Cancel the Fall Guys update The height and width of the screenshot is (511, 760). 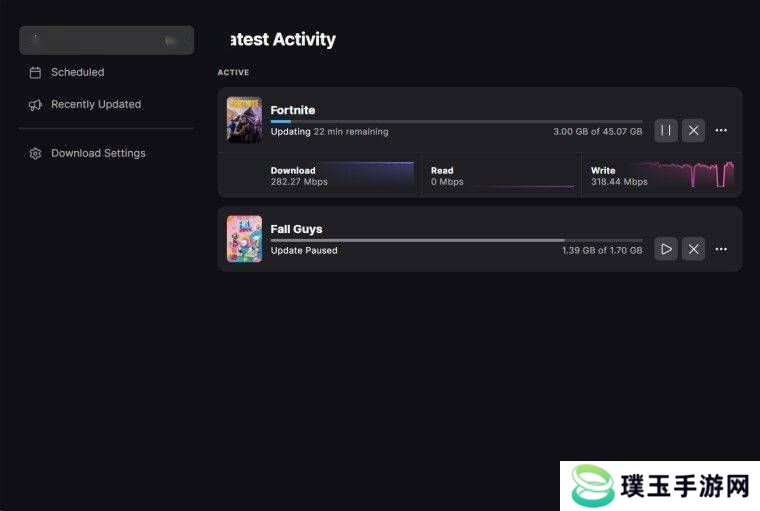[694, 249]
